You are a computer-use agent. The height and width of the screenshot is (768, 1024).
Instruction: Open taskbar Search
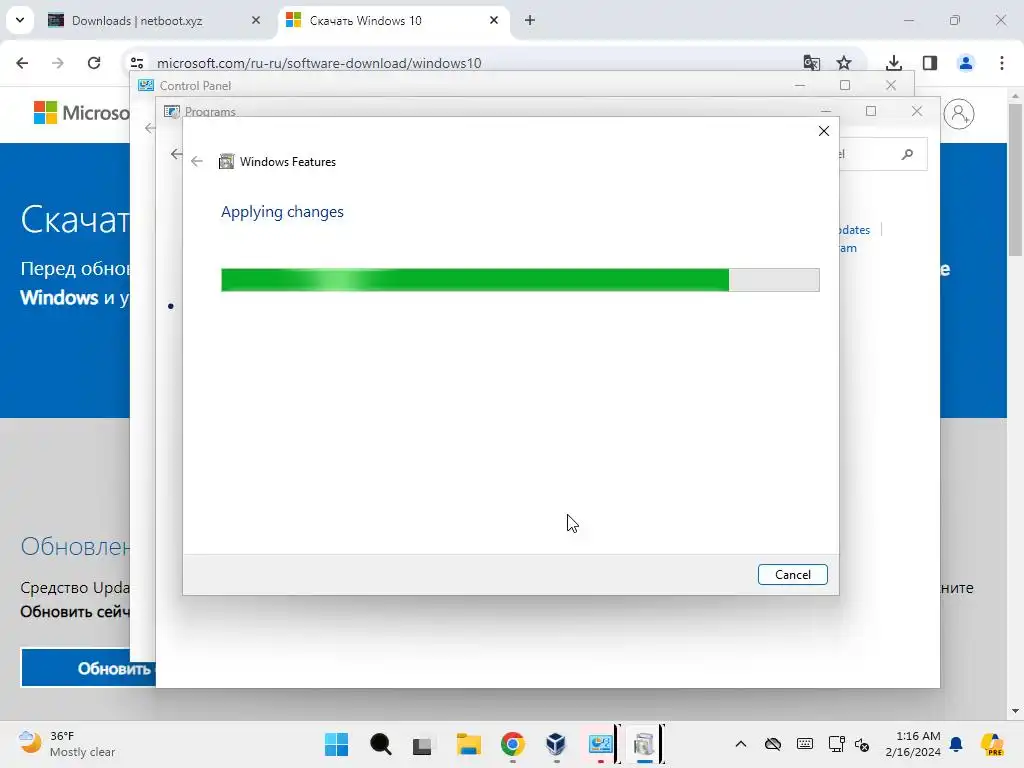point(380,744)
